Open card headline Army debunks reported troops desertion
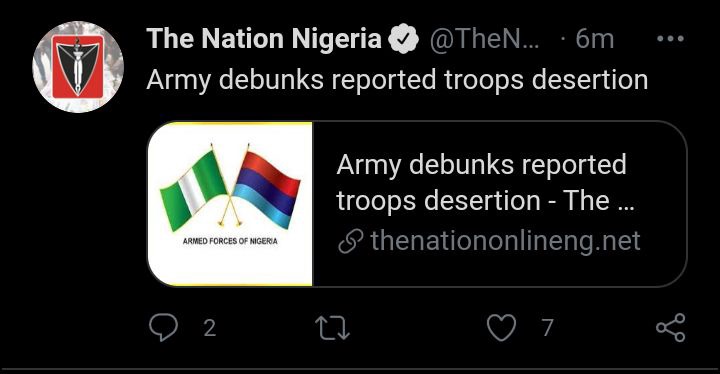Screen dimensions: 720x374 point(485,182)
